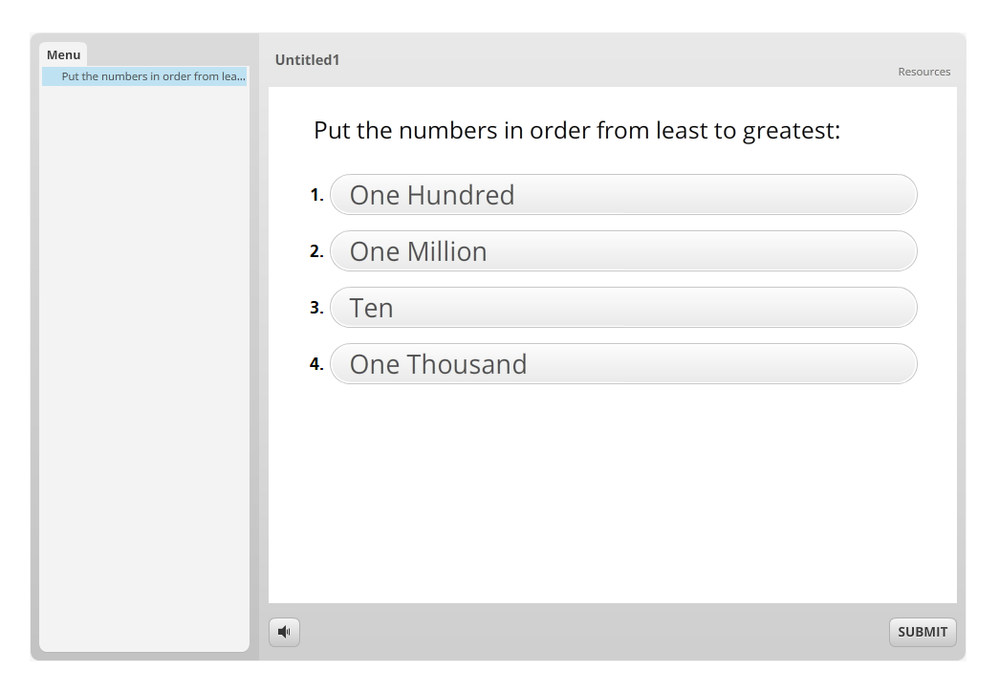The width and height of the screenshot is (999, 692).
Task: Click the number label '3.'
Action: 316,308
